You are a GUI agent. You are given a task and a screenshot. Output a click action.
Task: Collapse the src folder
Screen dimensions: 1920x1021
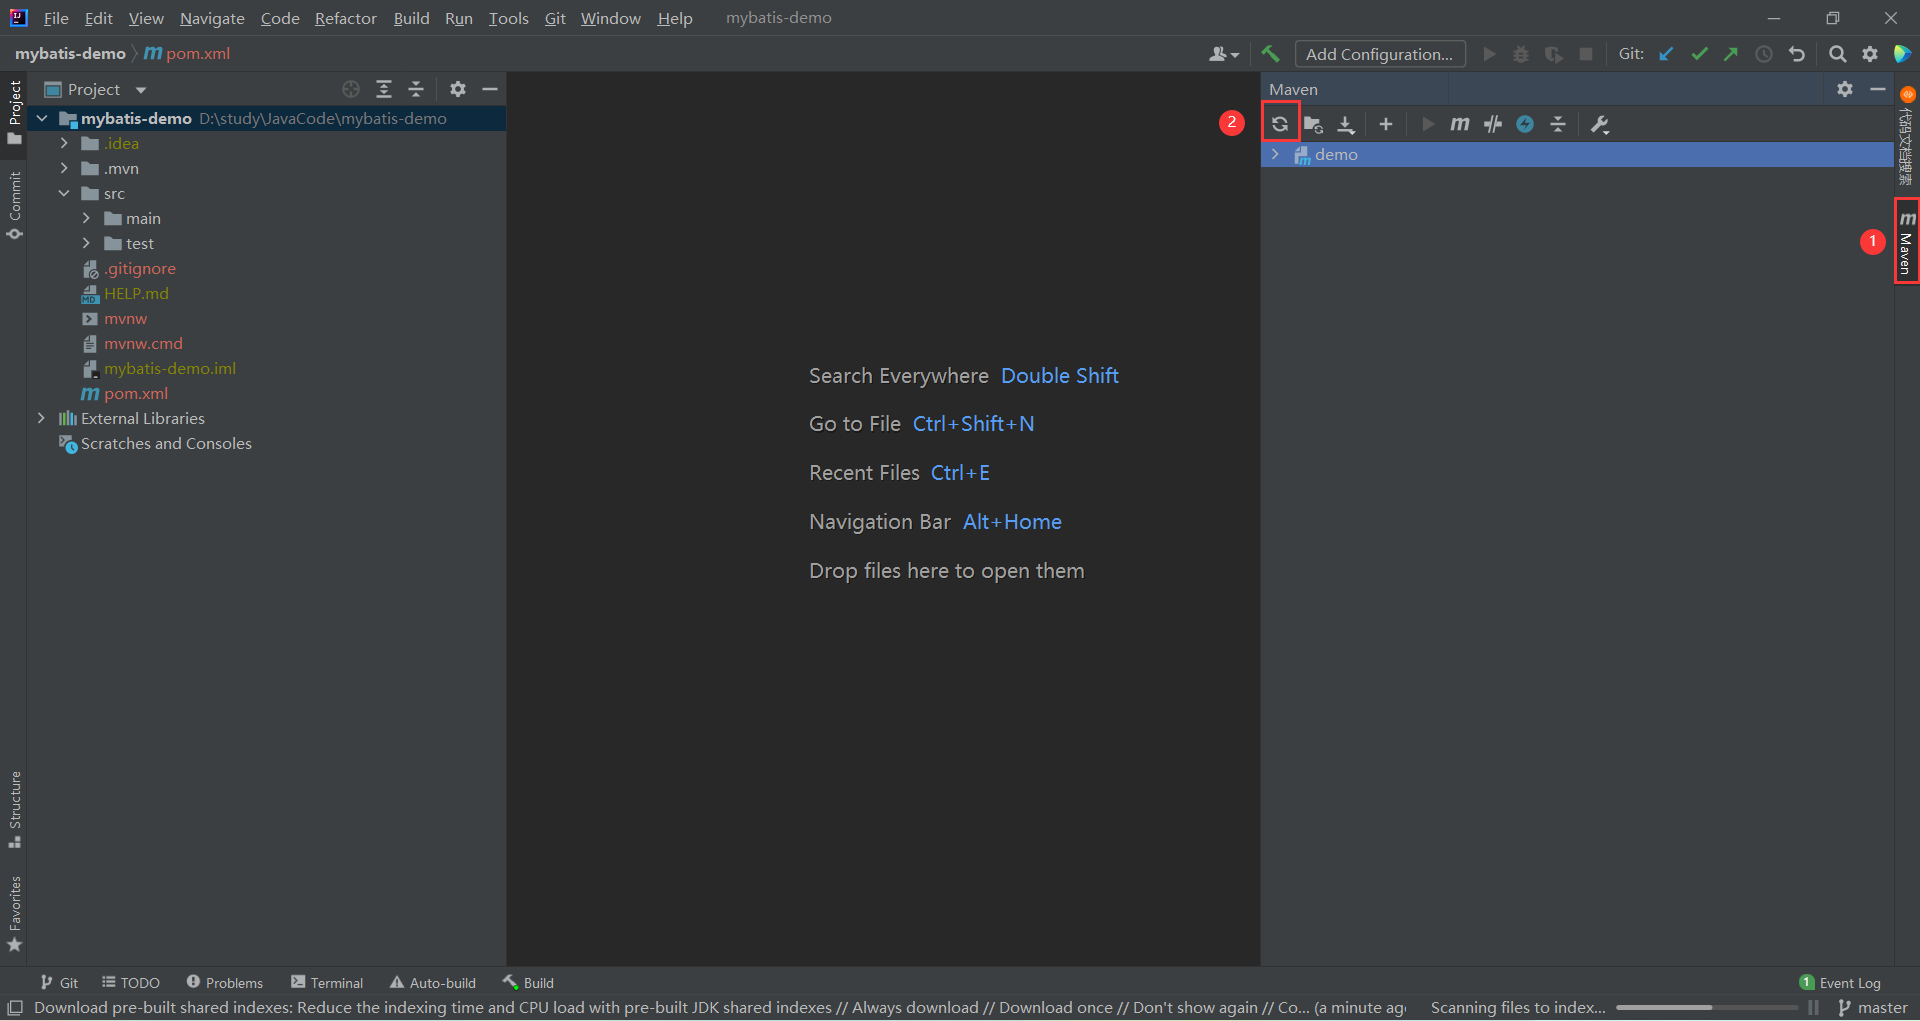(x=64, y=193)
